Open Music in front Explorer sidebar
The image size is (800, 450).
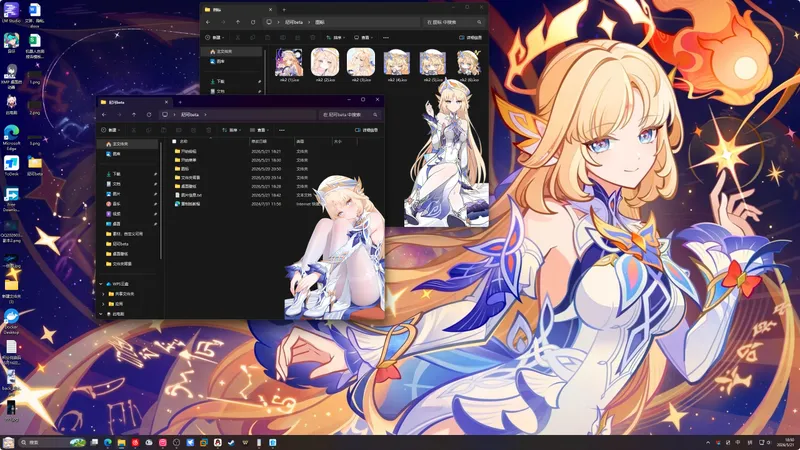116,204
